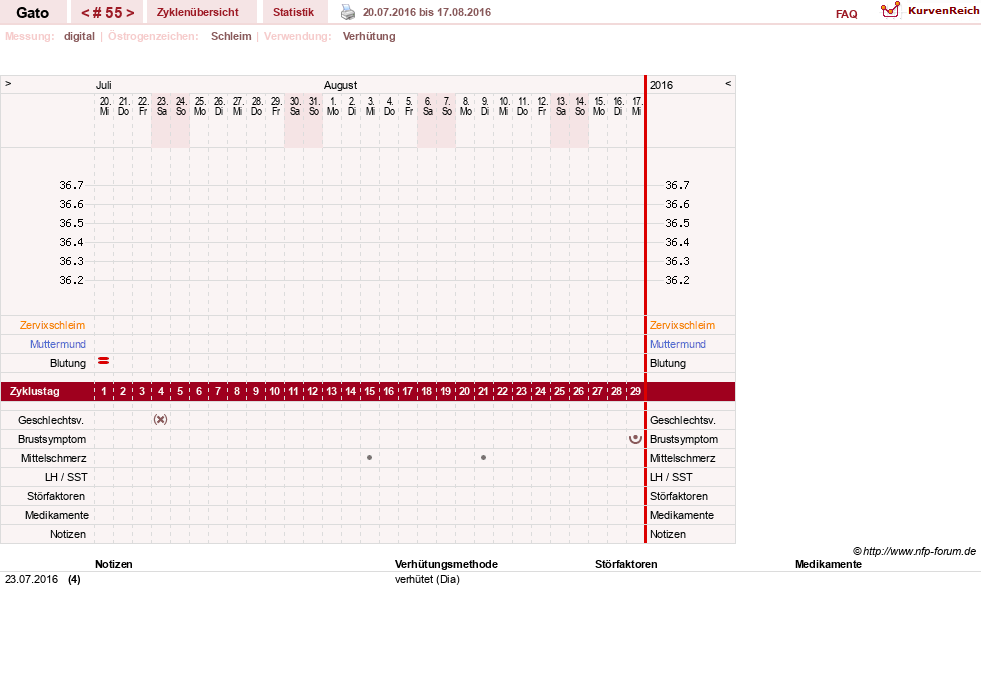Click the Gato tab
Screen dimensions: 981x683
[x=33, y=13]
